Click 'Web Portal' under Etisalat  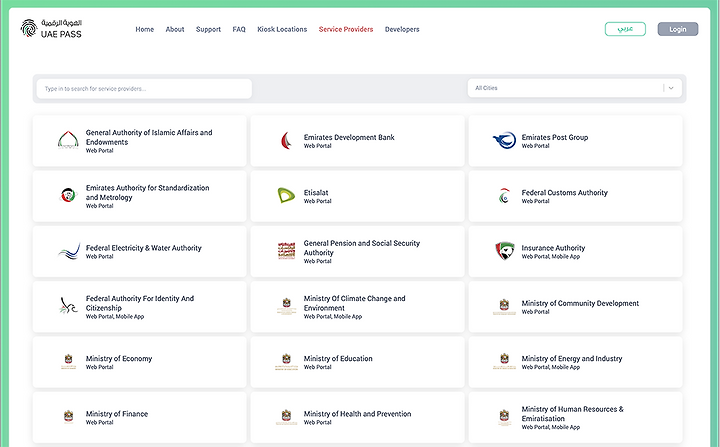[317, 201]
